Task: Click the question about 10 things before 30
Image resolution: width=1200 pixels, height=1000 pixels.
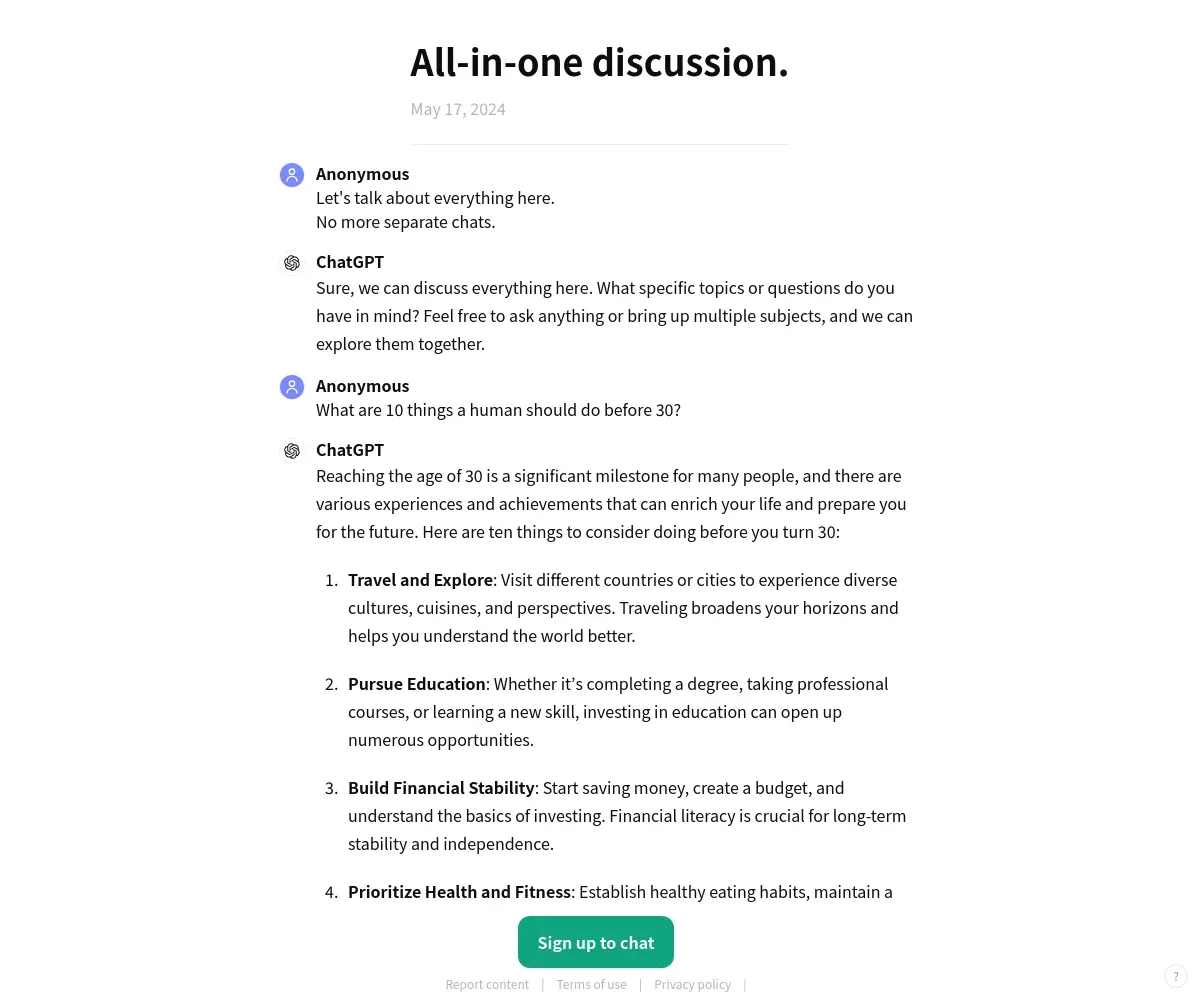Action: click(498, 410)
